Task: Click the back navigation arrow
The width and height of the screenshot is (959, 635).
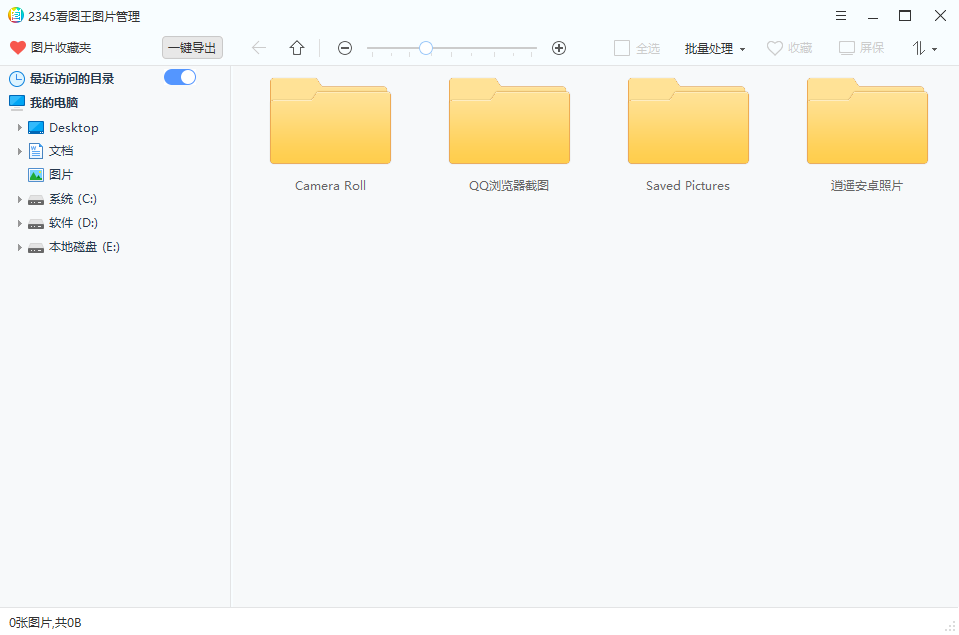Action: coord(259,48)
